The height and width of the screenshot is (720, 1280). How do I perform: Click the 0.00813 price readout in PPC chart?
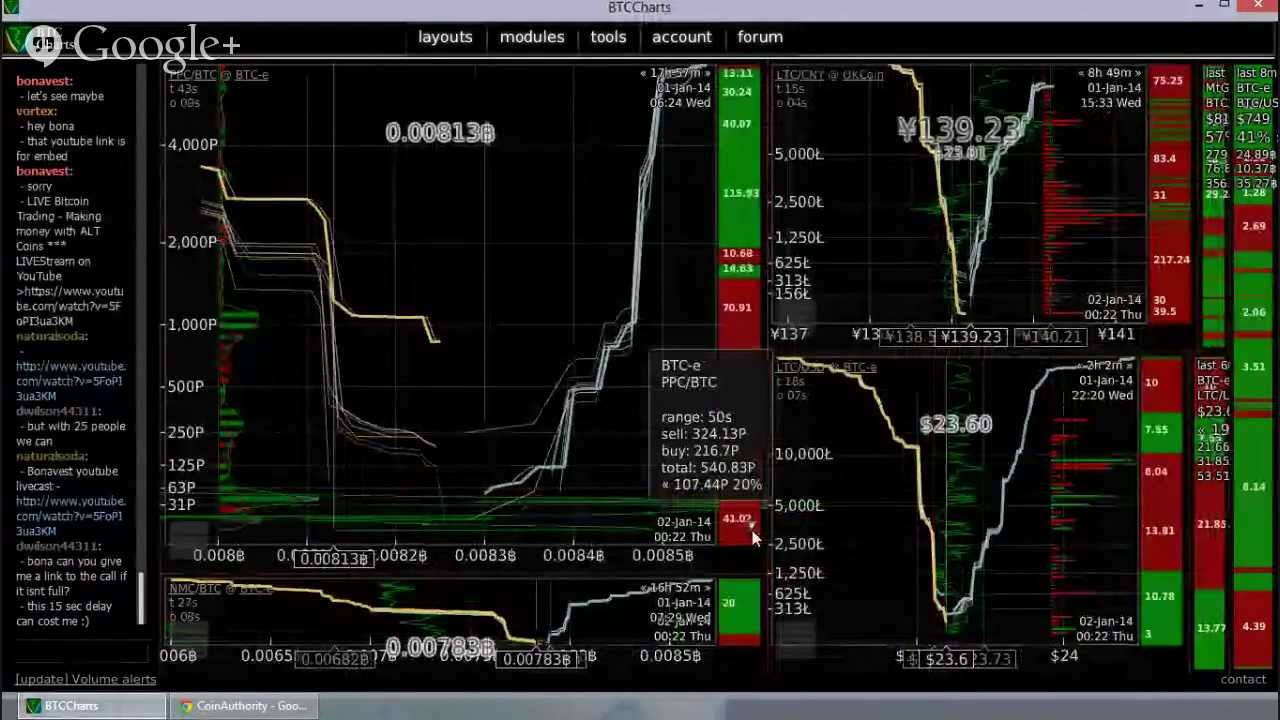coord(440,133)
